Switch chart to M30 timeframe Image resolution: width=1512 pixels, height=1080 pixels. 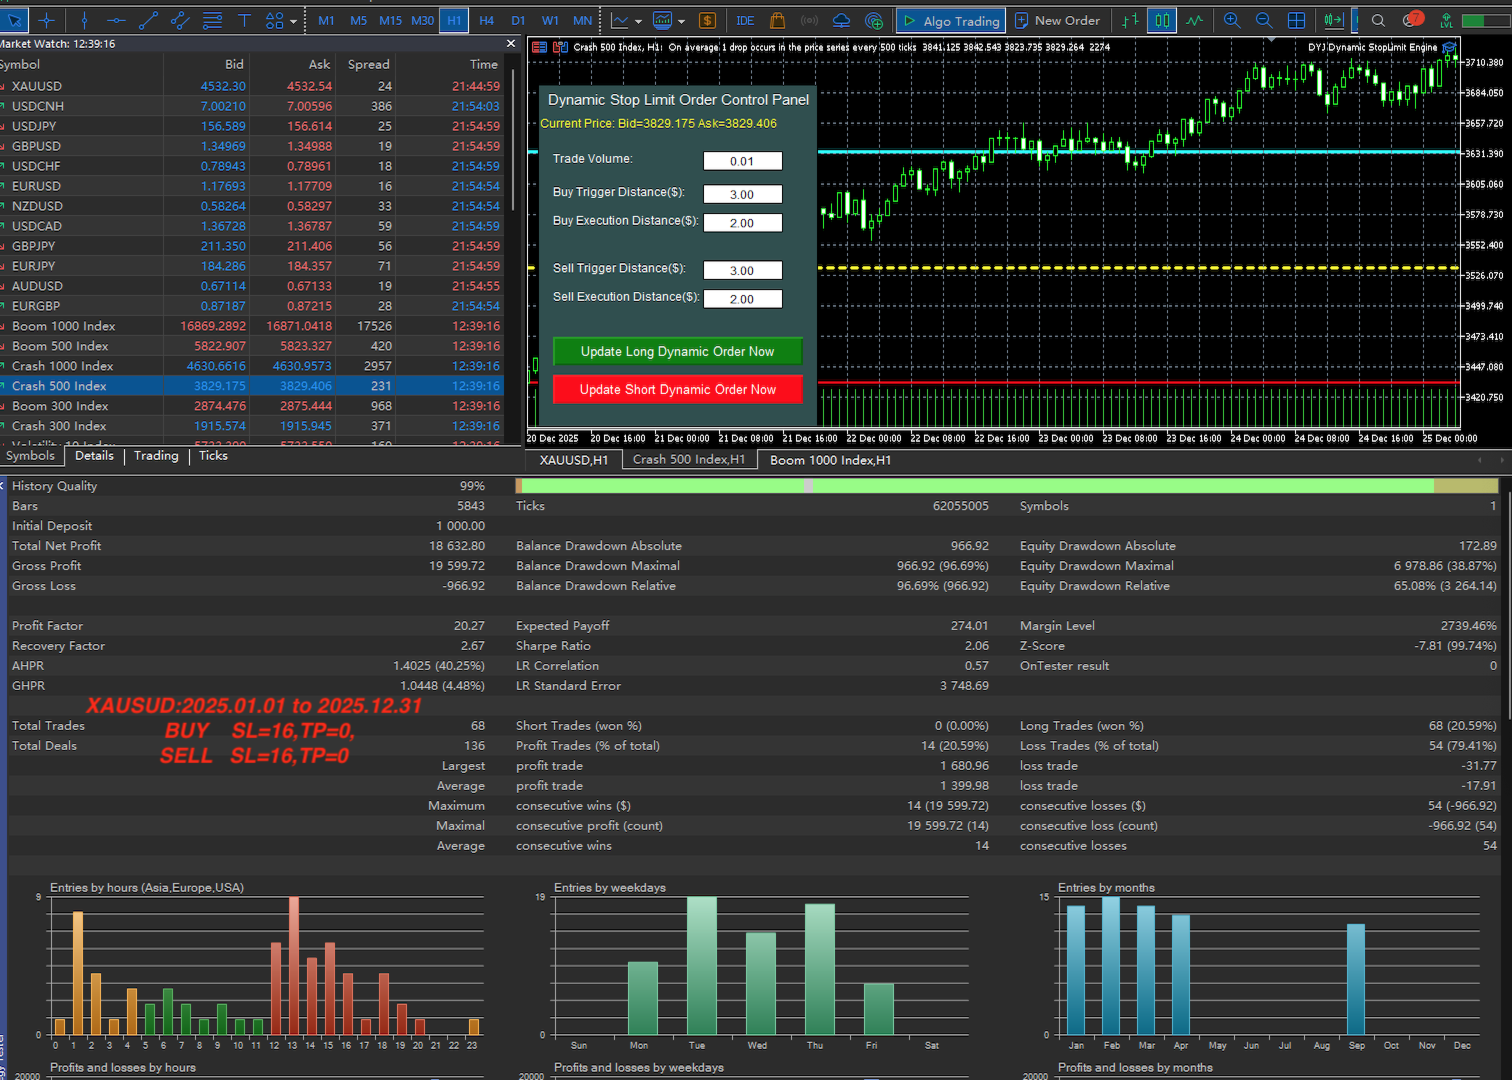(x=422, y=20)
